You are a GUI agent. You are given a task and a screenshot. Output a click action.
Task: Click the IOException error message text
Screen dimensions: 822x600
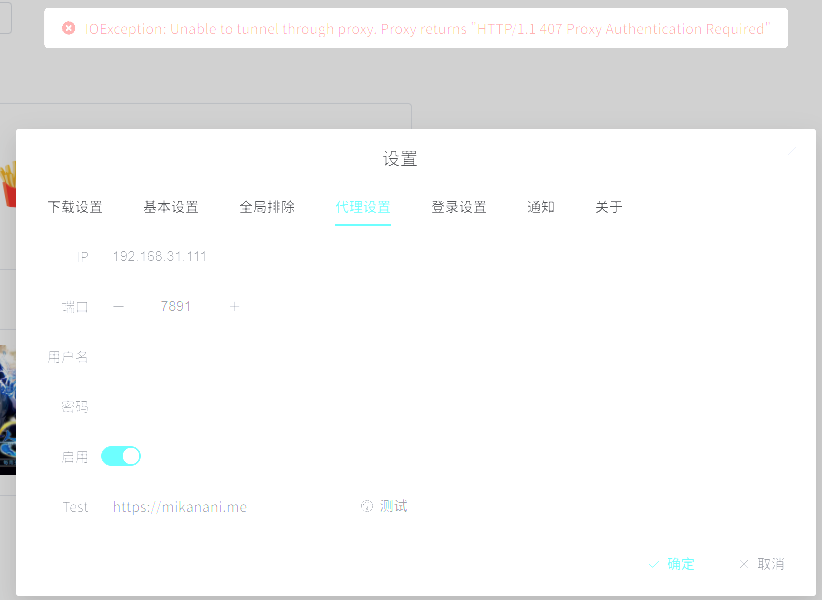point(427,29)
